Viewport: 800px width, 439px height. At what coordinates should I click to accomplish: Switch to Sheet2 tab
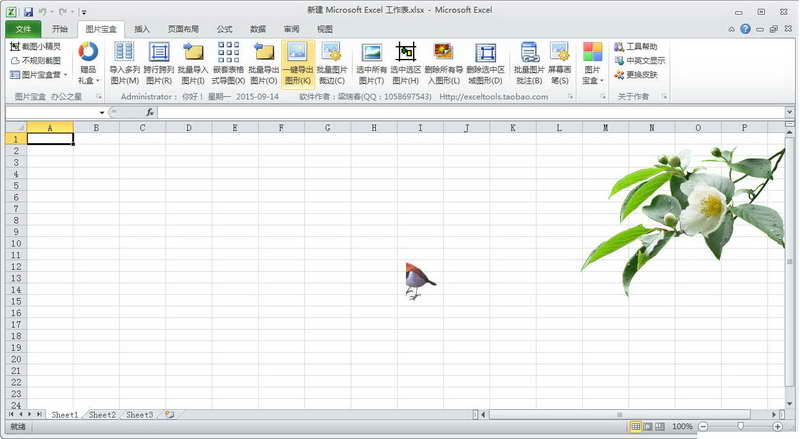point(103,415)
